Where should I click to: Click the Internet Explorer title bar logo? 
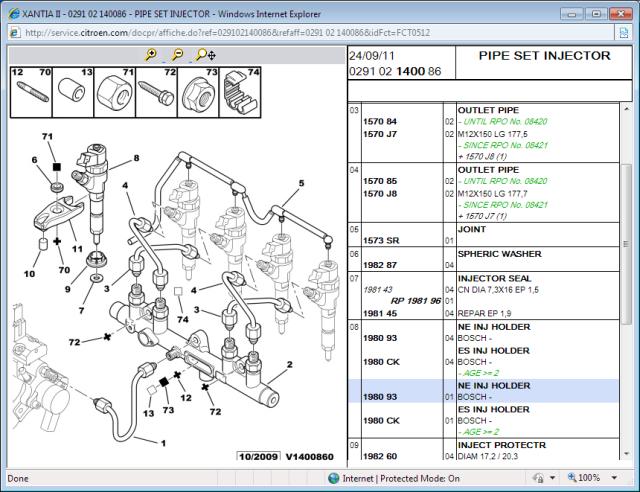[13, 13]
